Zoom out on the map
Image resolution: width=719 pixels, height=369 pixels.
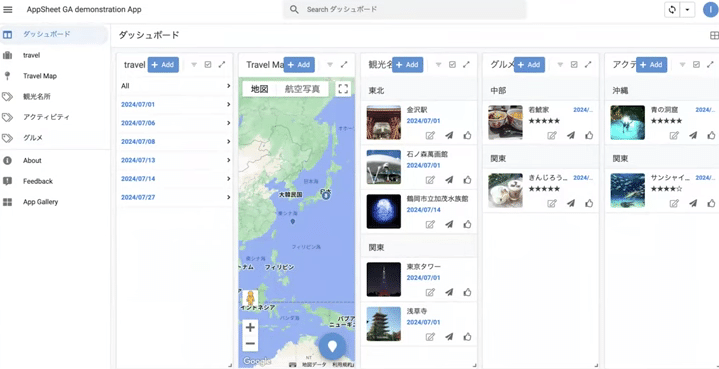click(x=250, y=343)
